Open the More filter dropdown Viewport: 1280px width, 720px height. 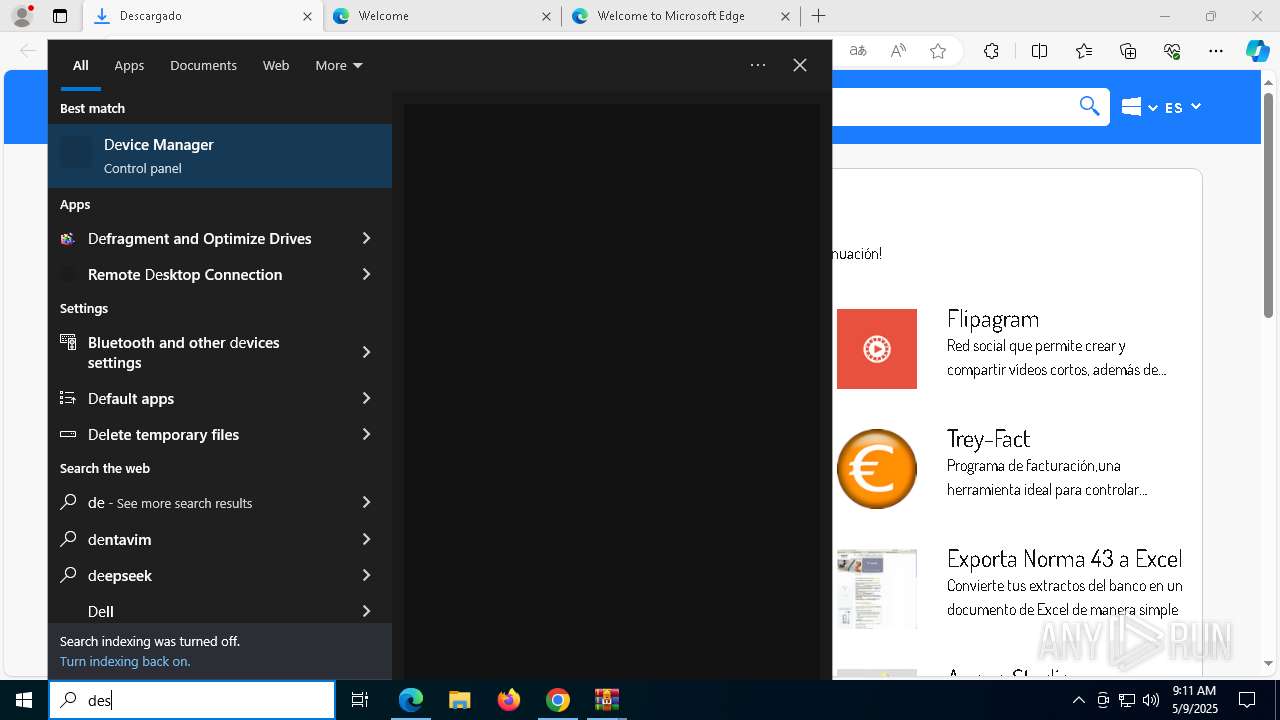tap(339, 66)
